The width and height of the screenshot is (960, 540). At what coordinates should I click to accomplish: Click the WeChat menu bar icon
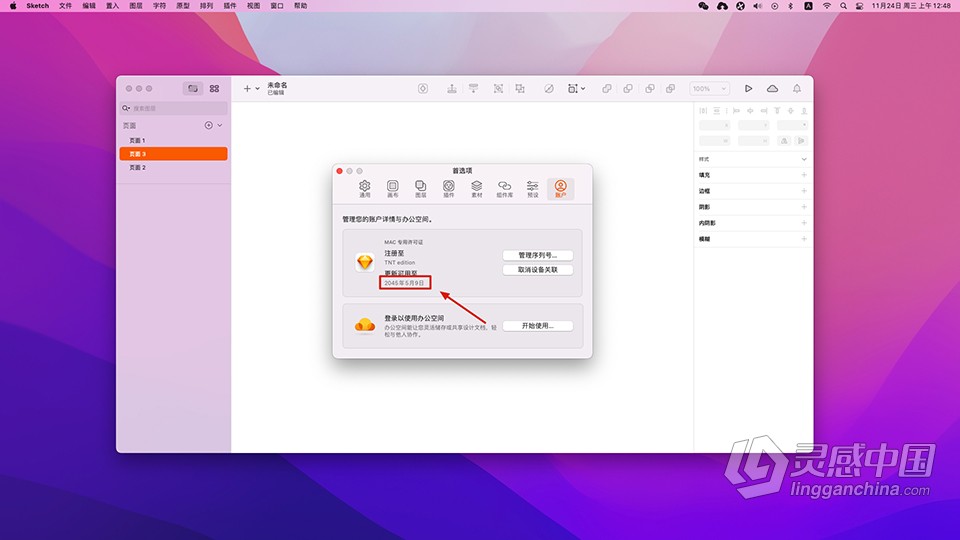coord(703,6)
